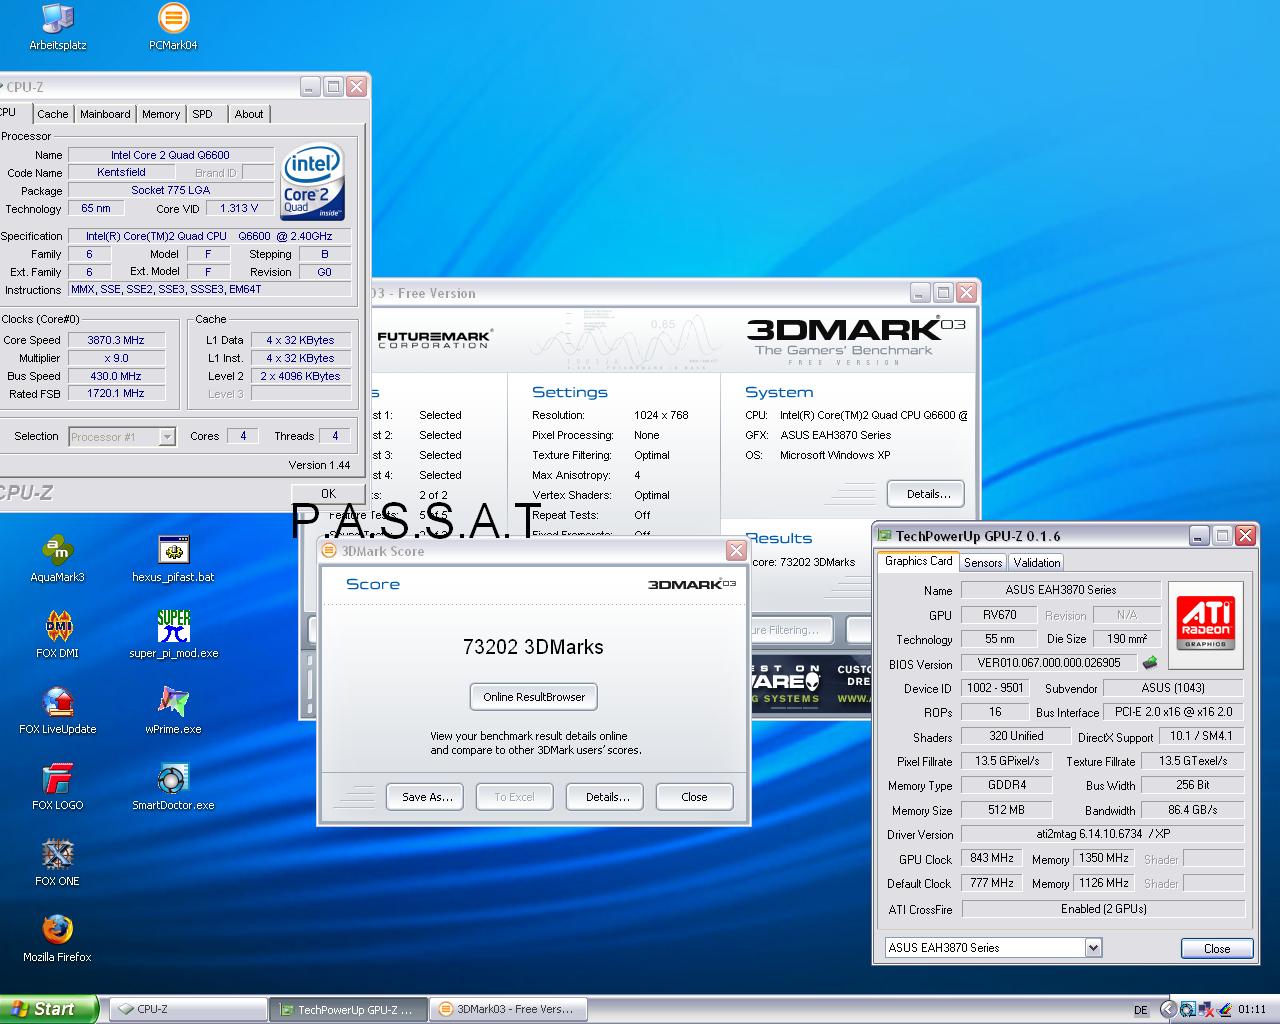The height and width of the screenshot is (1024, 1280).
Task: Click the Alienware banner in 3DMark03 window
Action: 811,685
